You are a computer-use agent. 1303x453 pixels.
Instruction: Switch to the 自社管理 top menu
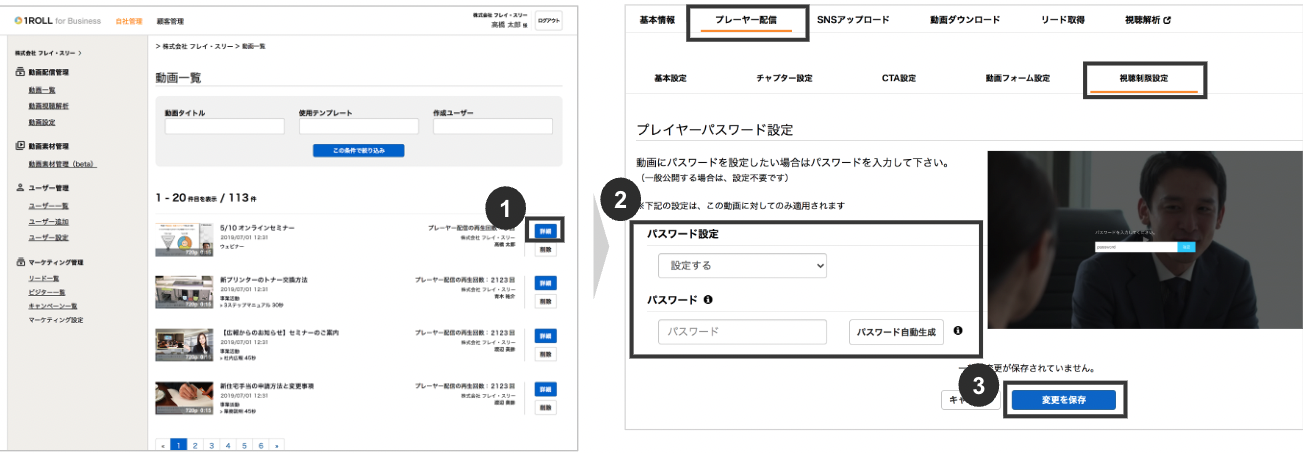click(x=129, y=21)
